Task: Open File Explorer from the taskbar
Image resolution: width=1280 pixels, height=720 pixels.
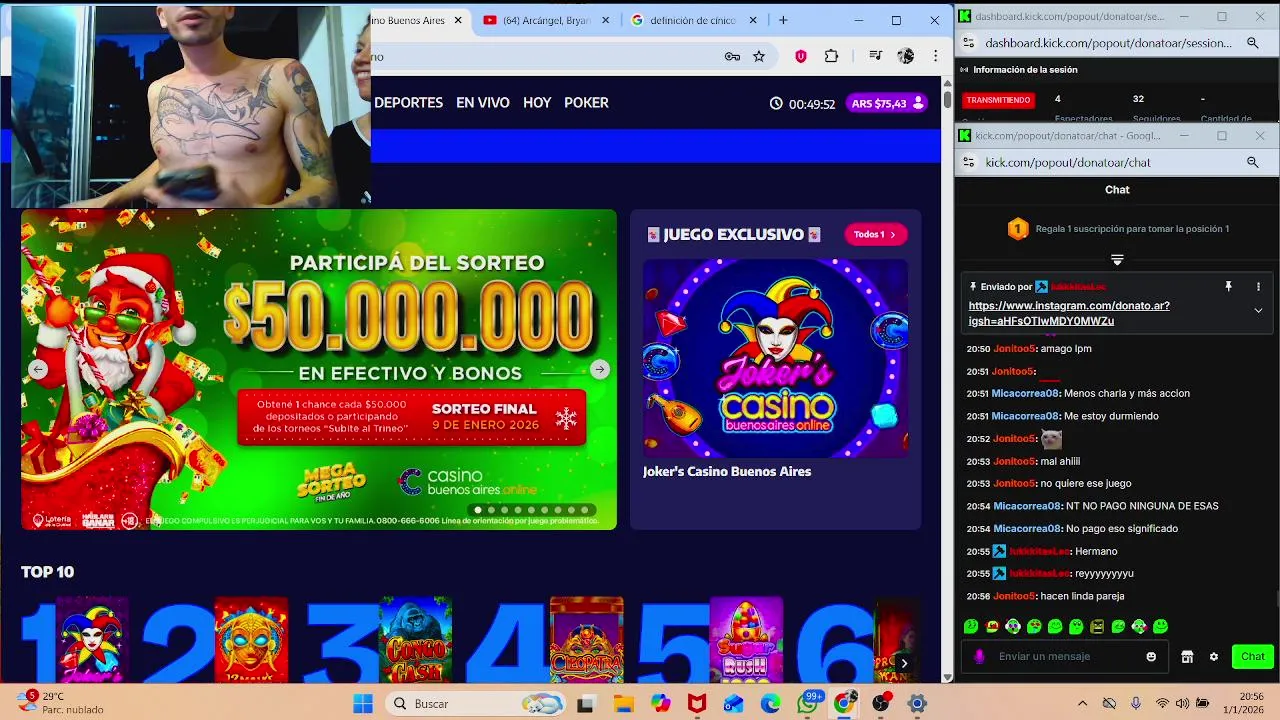Action: pos(623,703)
